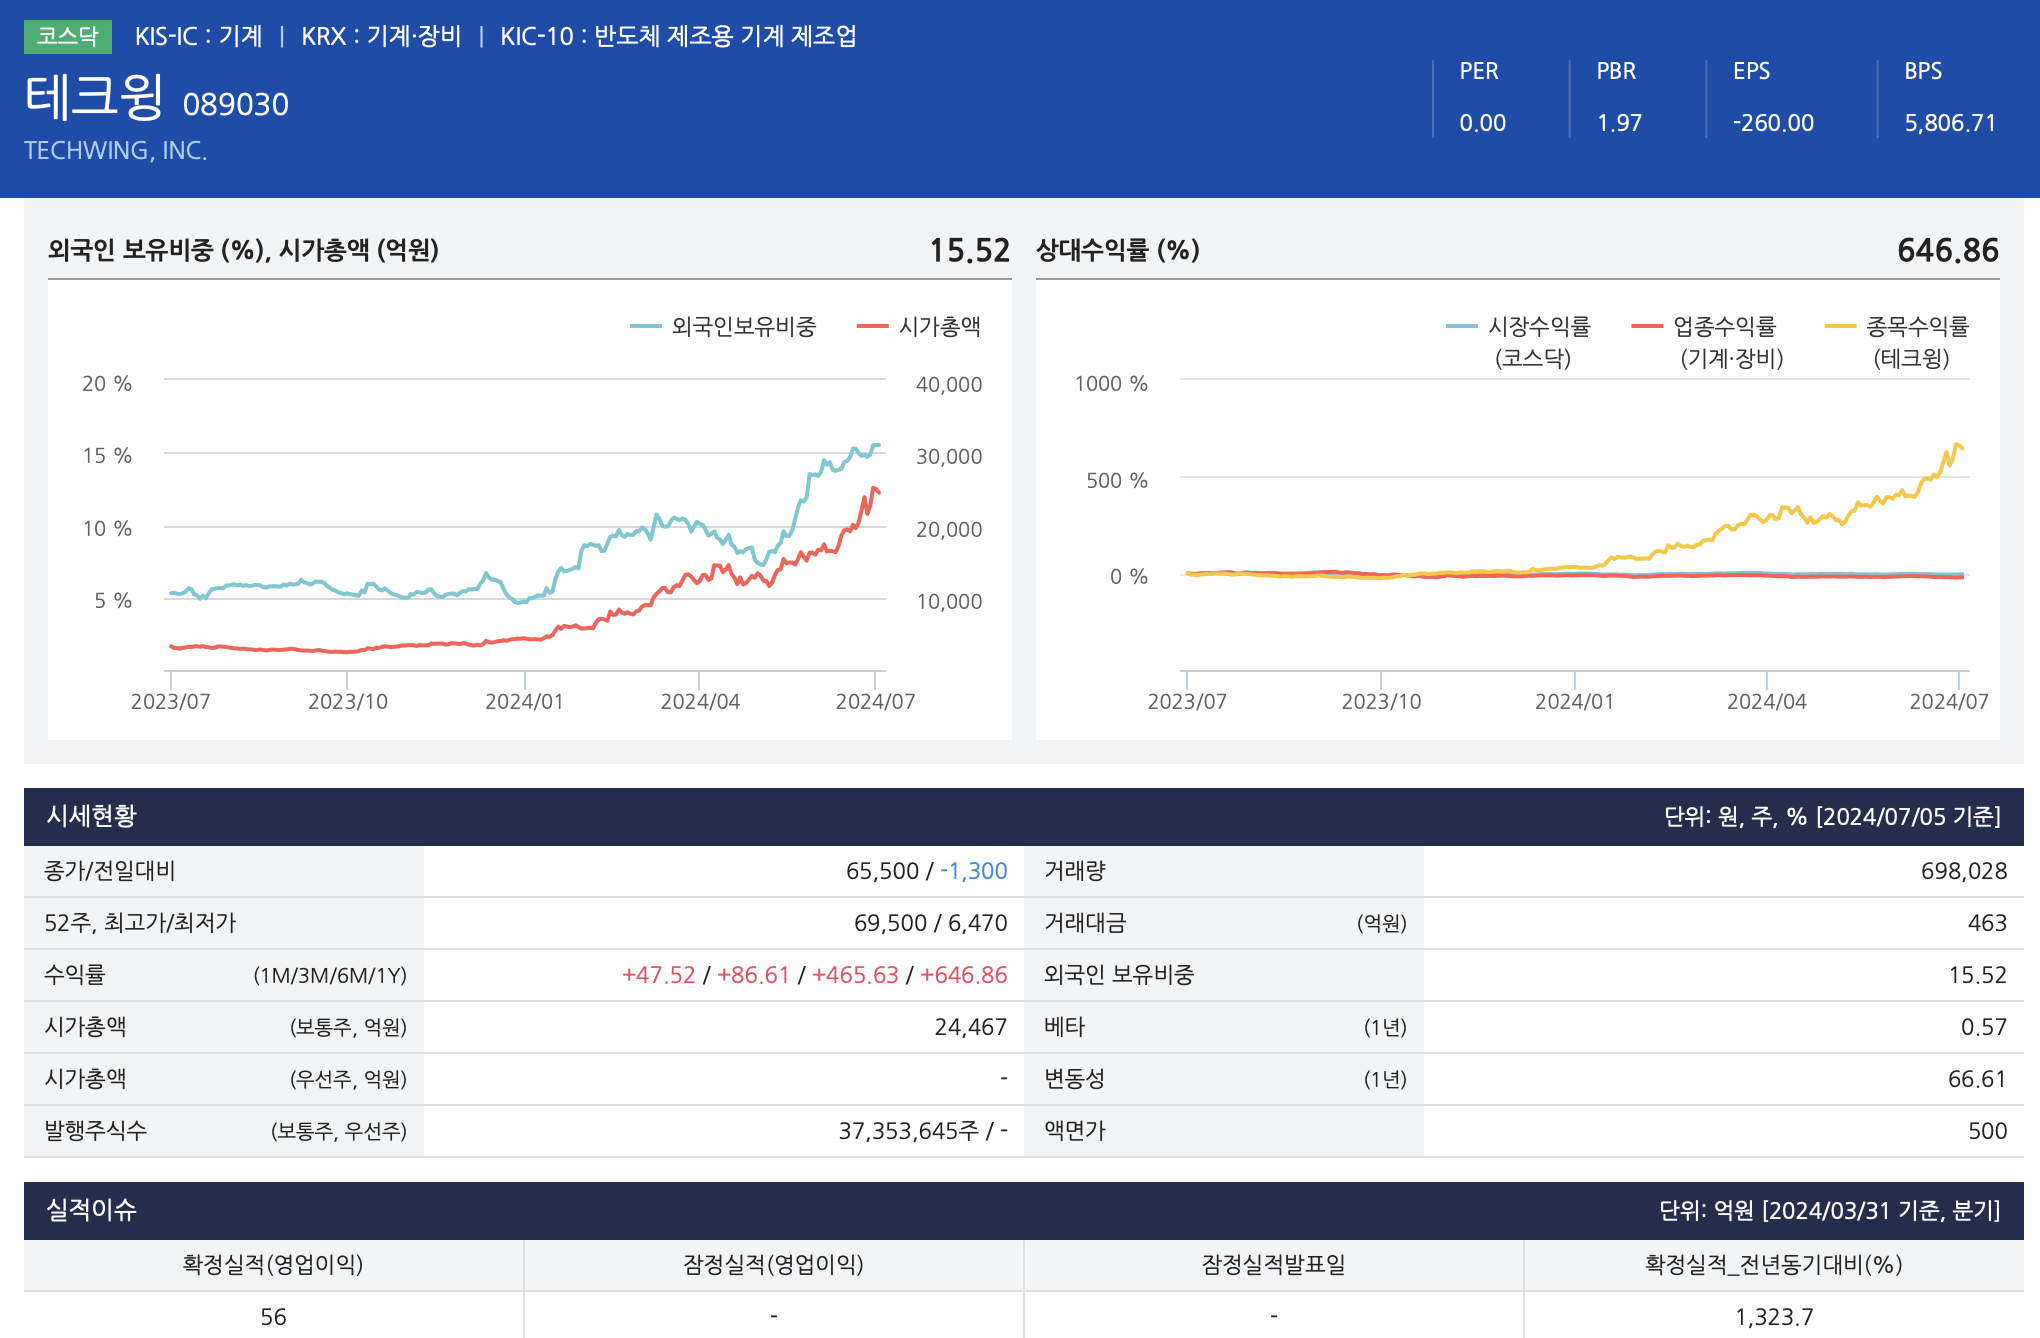Click the KIC-10 반도체 제조용 기계 제조업 link
Image resolution: width=2040 pixels, height=1338 pixels.
tap(678, 36)
